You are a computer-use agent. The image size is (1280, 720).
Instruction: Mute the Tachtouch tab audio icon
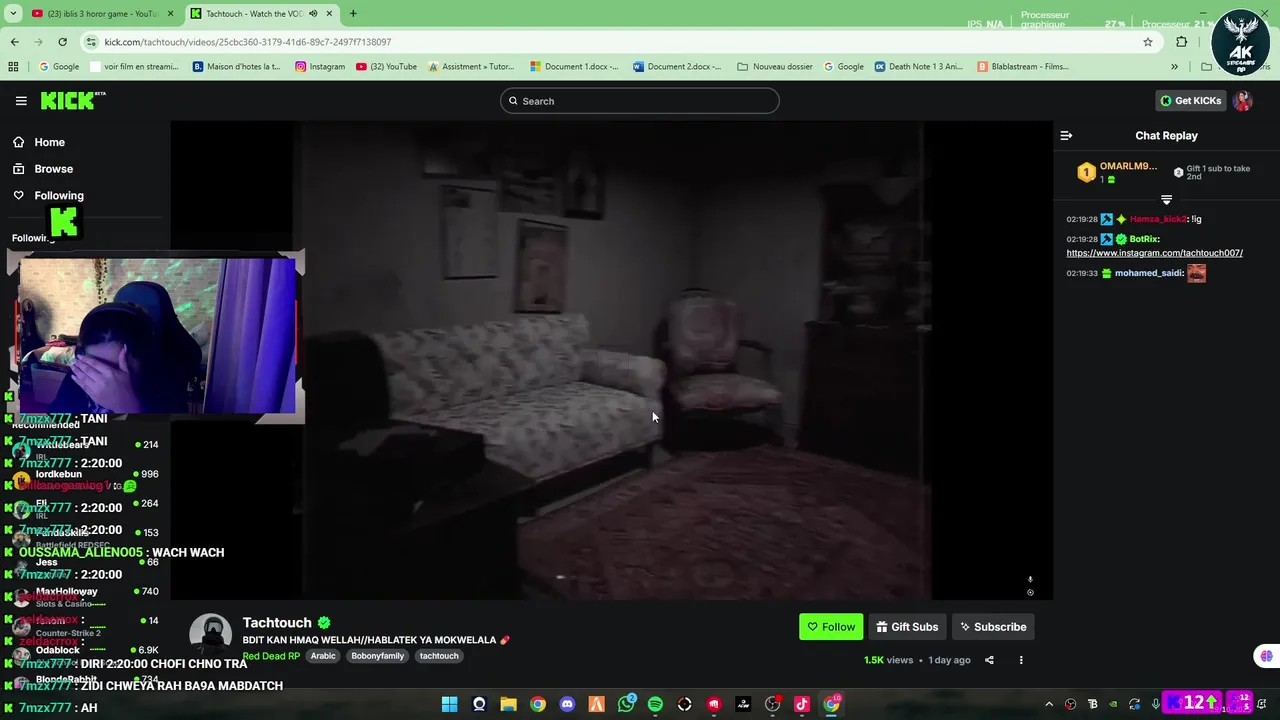pyautogui.click(x=313, y=14)
